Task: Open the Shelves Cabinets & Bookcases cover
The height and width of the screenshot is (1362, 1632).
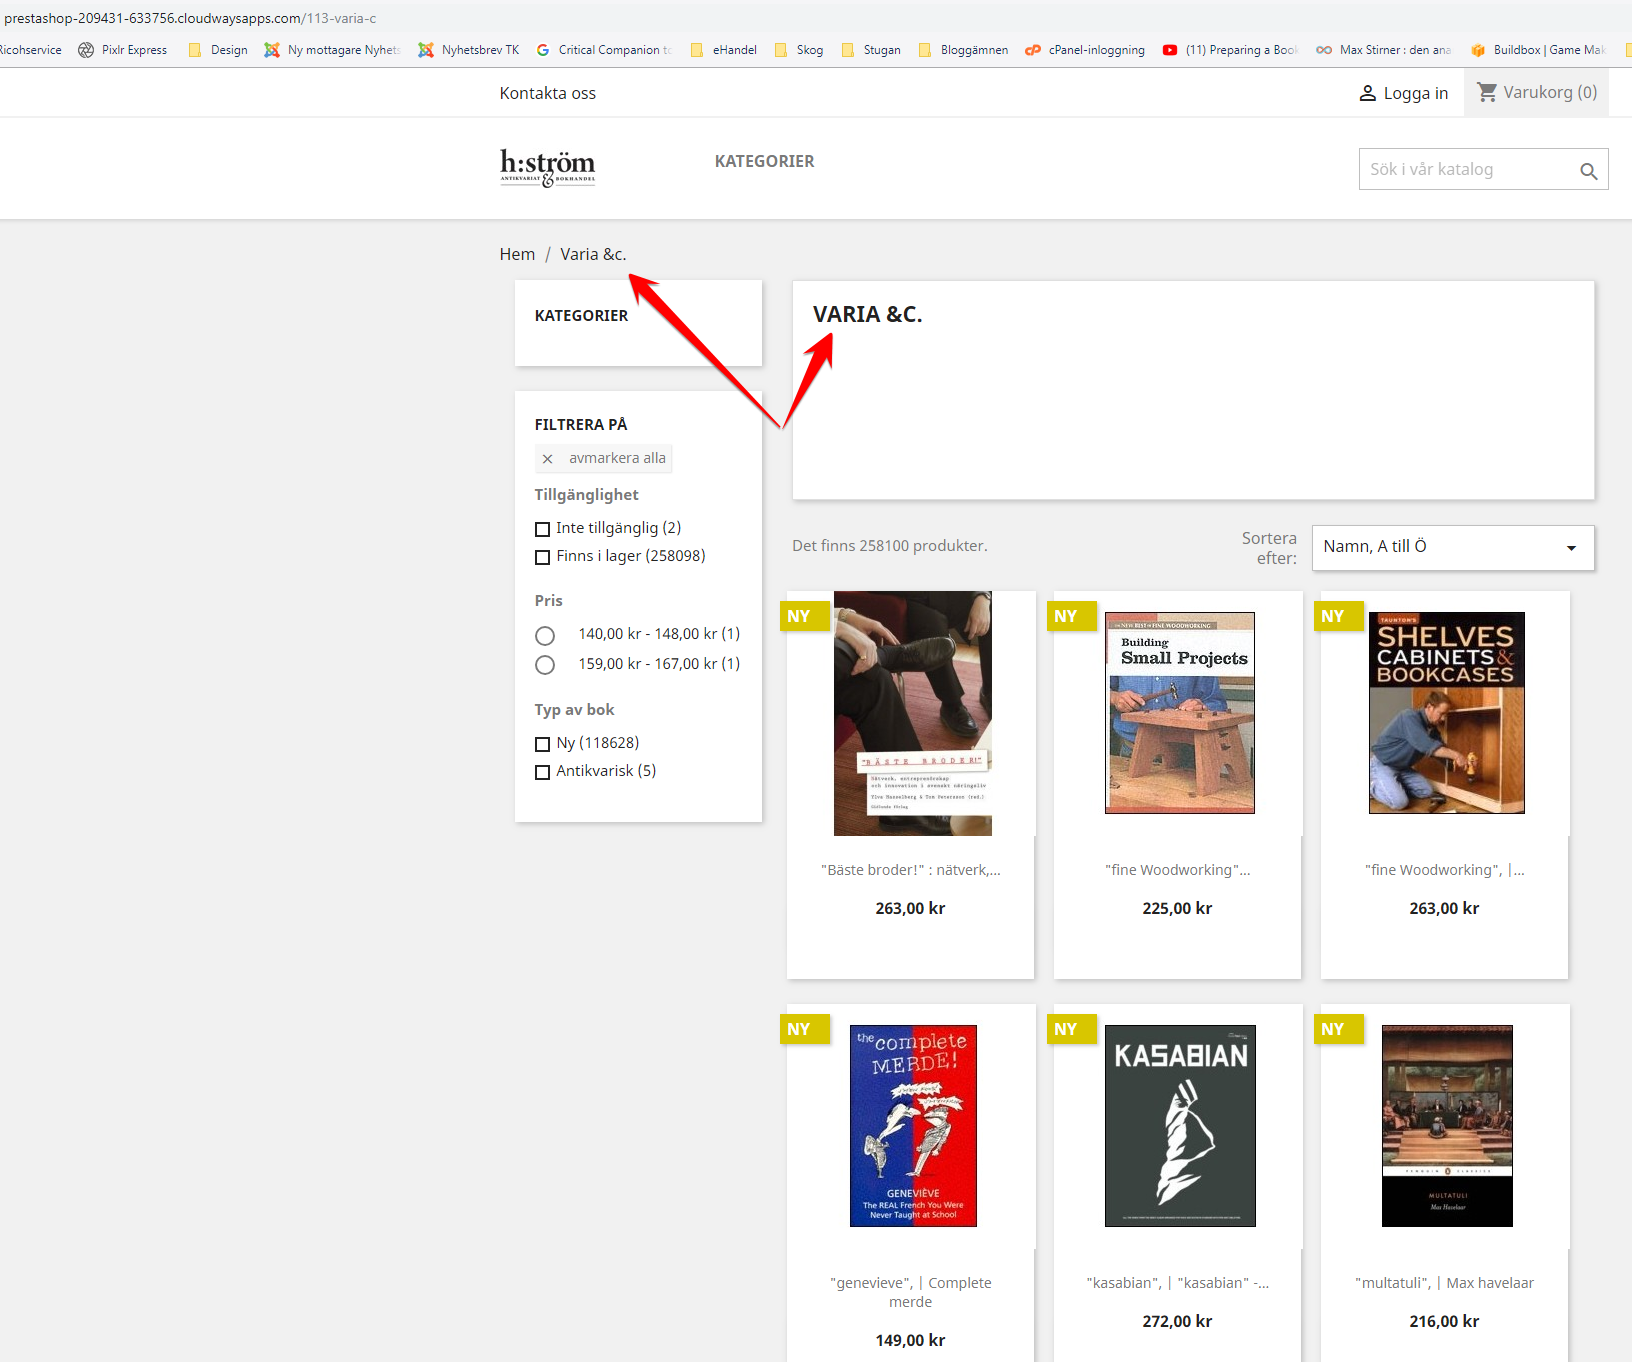Action: click(1447, 713)
